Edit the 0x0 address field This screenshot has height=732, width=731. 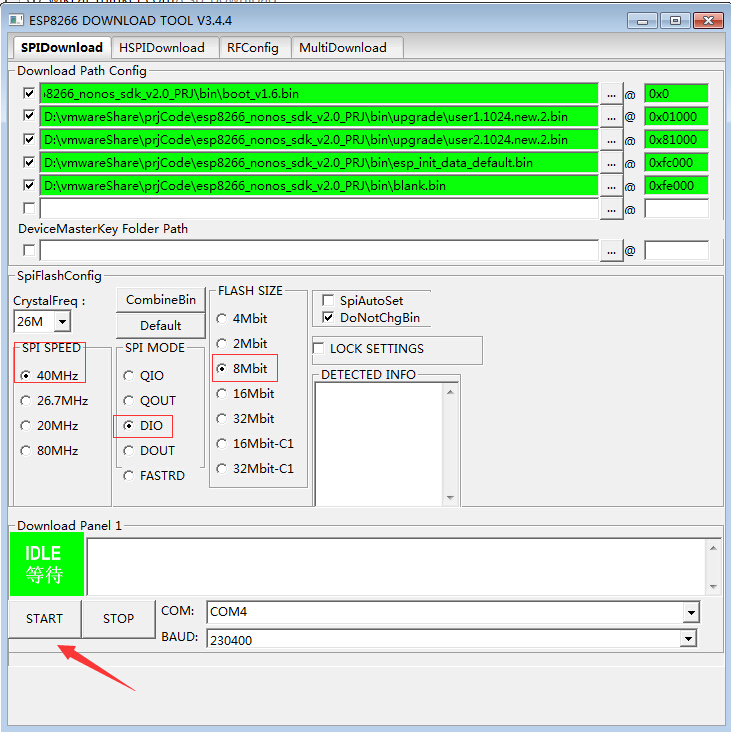click(x=676, y=93)
